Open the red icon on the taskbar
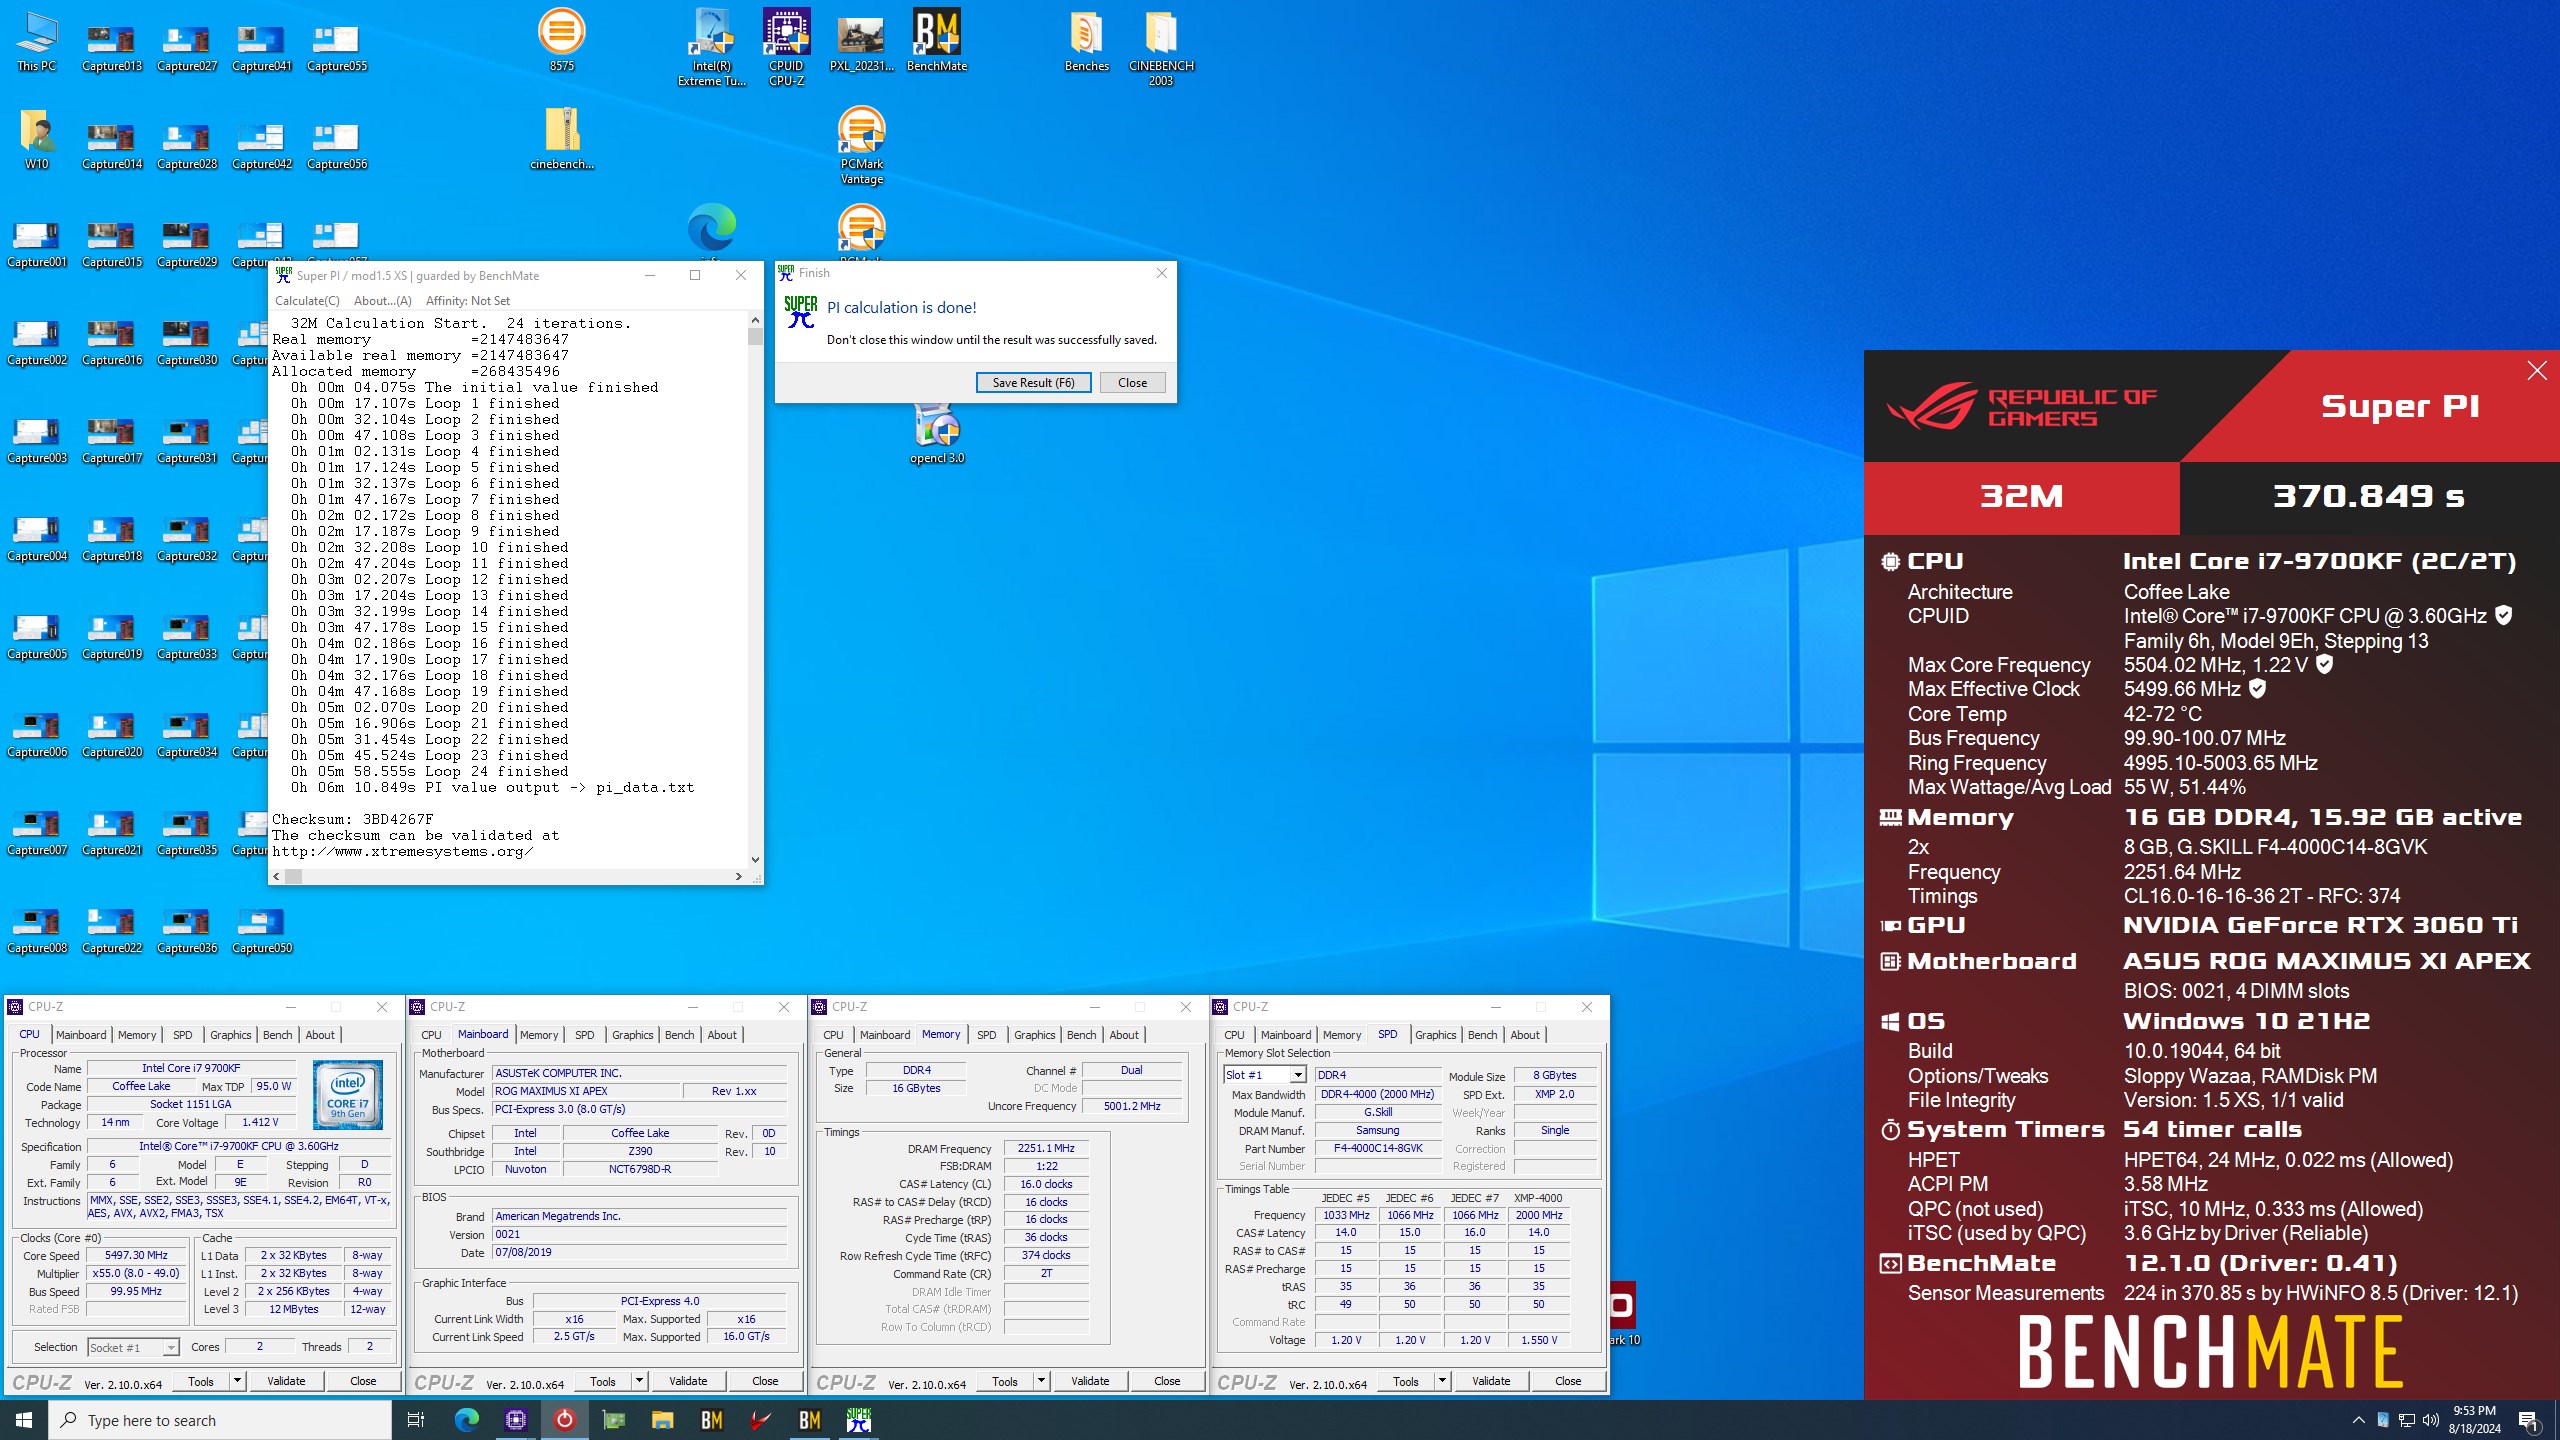 [565, 1420]
